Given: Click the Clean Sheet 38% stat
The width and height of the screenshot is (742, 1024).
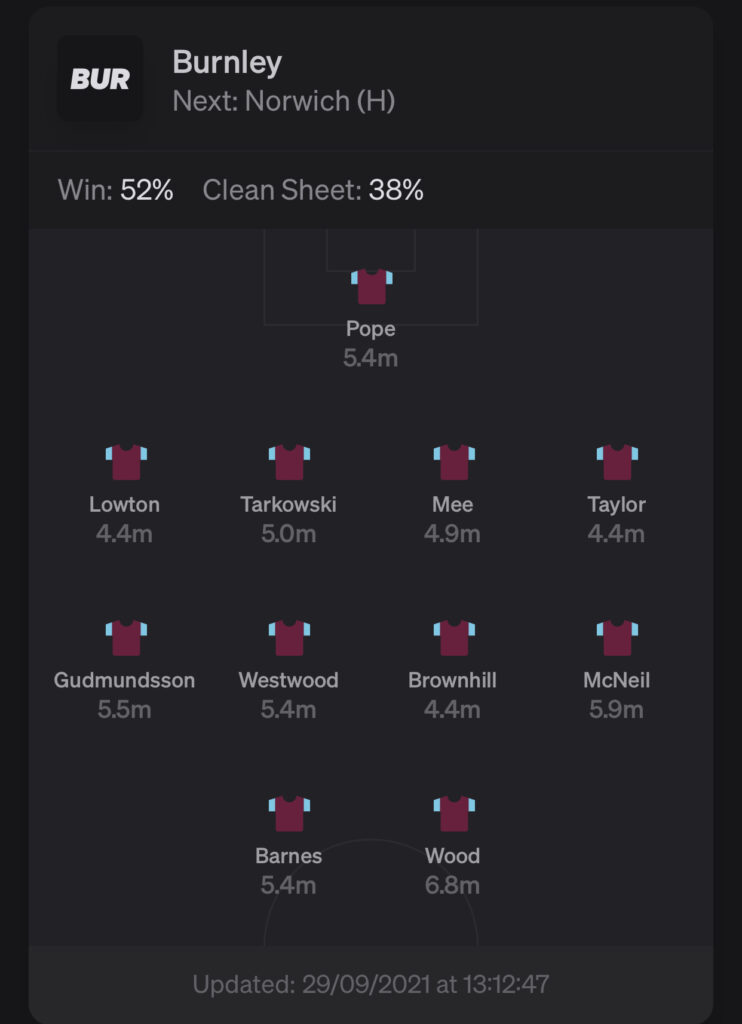Looking at the screenshot, I should [x=313, y=190].
